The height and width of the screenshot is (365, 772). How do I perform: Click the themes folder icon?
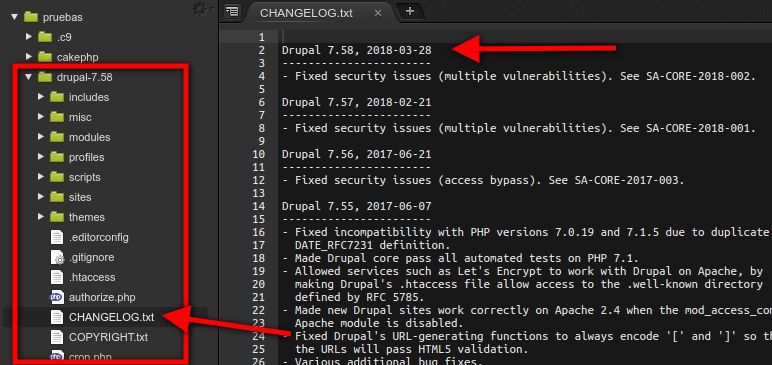57,217
